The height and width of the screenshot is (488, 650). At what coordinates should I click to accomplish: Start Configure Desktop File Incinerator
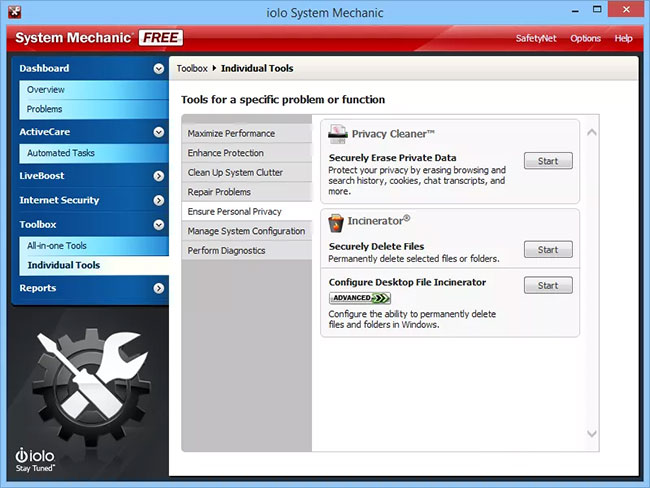(548, 285)
